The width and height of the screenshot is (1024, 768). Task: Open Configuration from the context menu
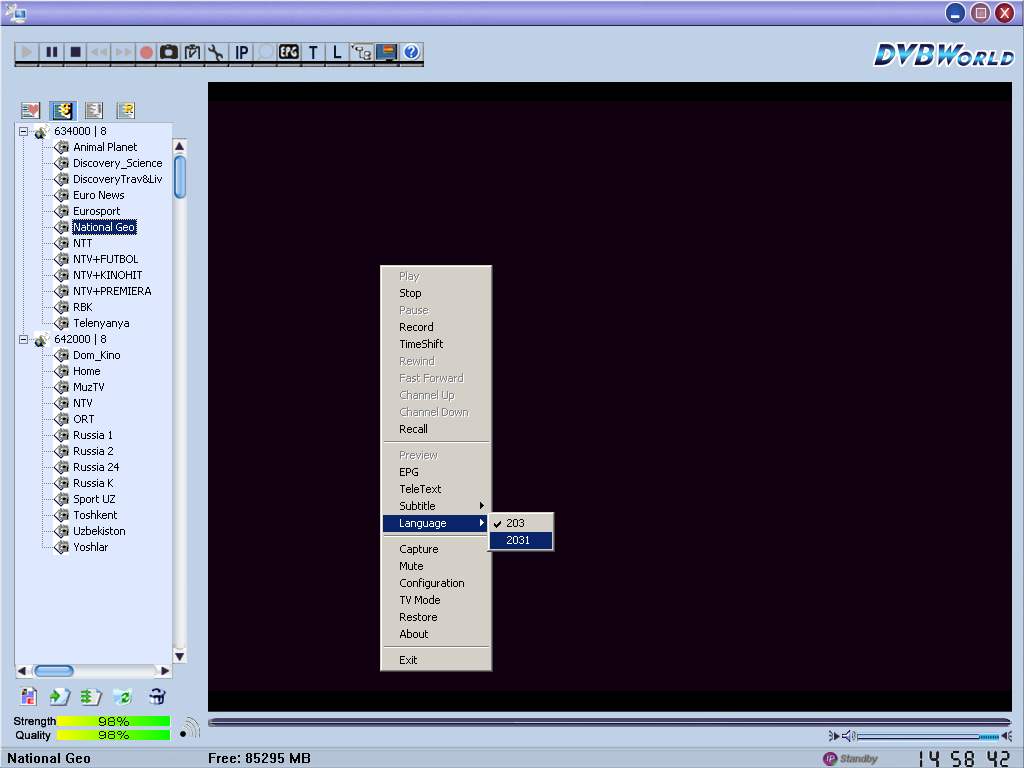point(432,583)
